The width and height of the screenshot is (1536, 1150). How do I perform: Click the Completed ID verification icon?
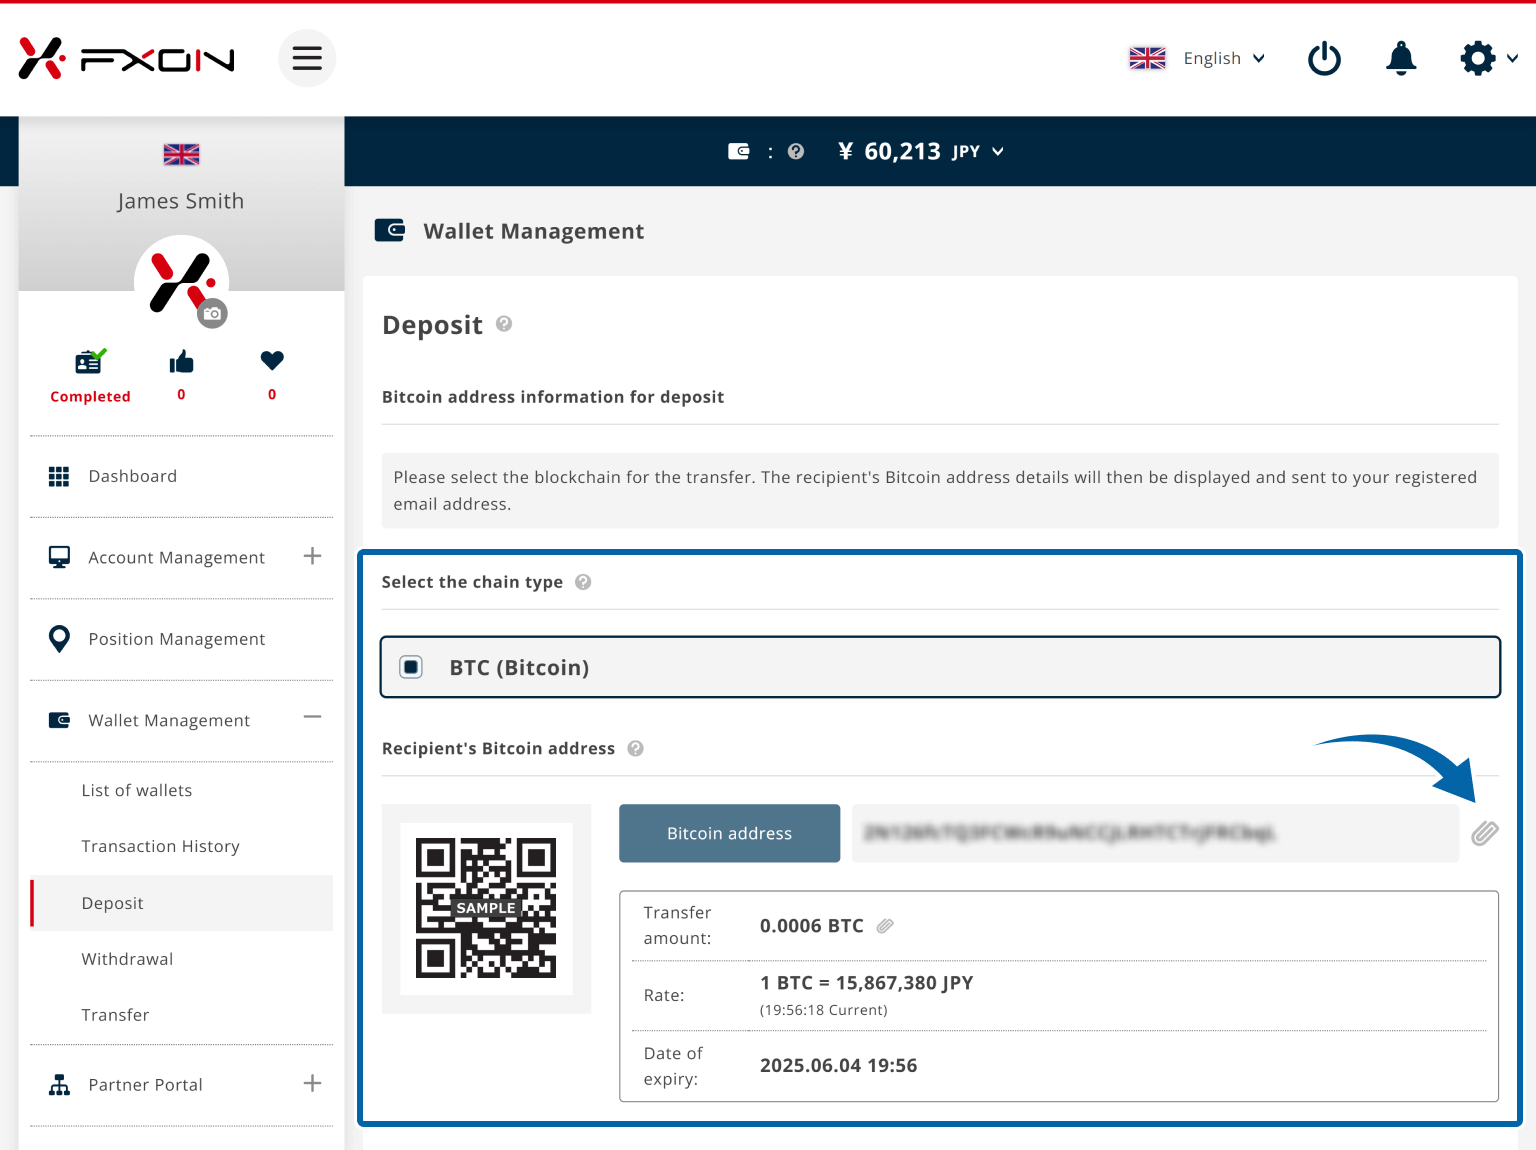pos(90,360)
